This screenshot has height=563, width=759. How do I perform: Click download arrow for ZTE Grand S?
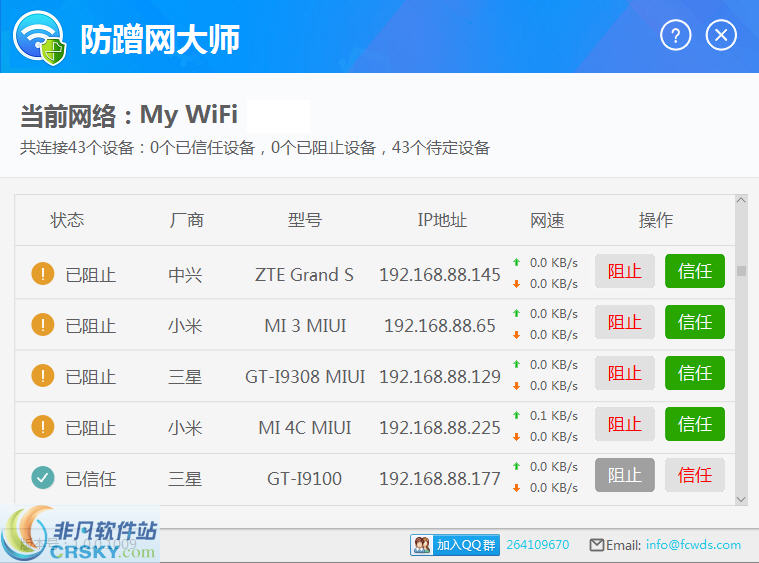(x=516, y=284)
